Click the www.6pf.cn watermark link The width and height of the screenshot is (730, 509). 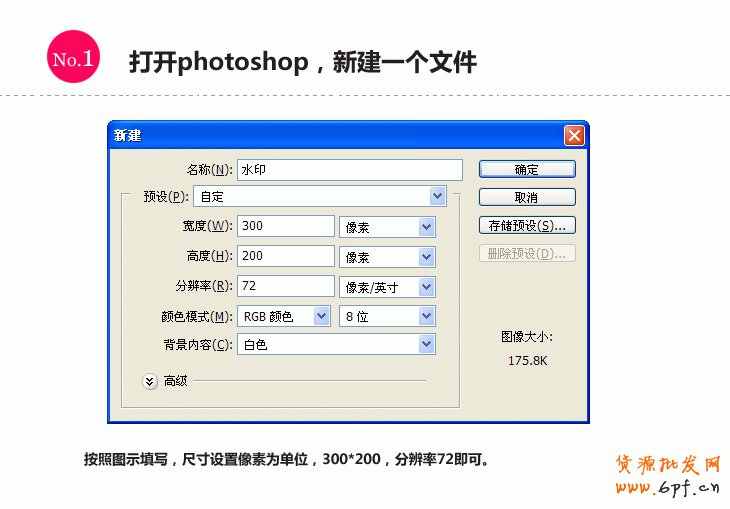[668, 488]
